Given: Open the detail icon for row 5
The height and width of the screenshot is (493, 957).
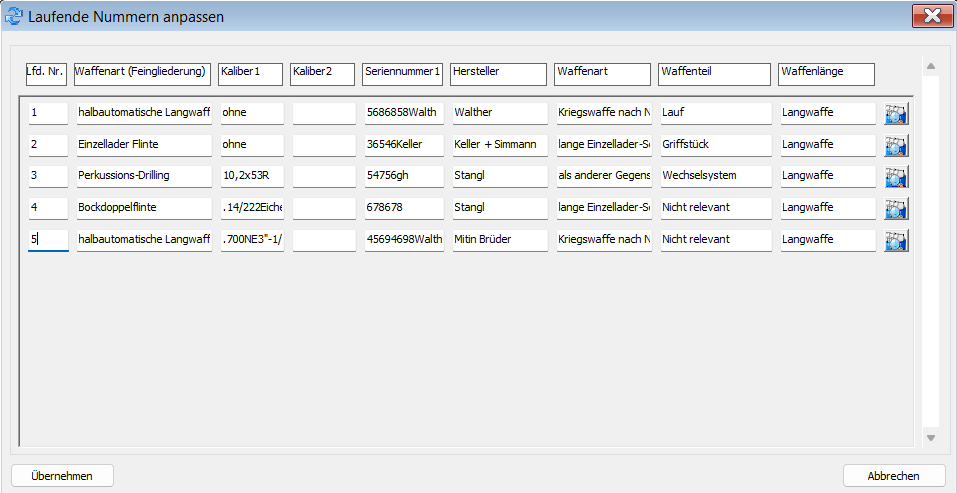Looking at the screenshot, I should (896, 240).
